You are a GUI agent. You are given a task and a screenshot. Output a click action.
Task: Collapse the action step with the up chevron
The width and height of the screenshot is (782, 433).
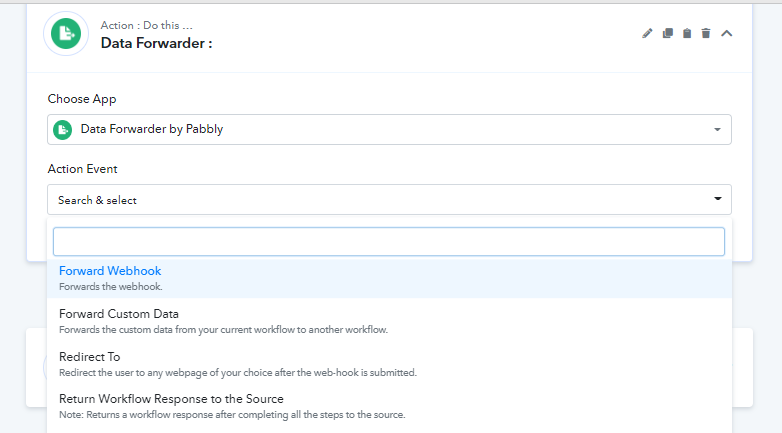727,33
